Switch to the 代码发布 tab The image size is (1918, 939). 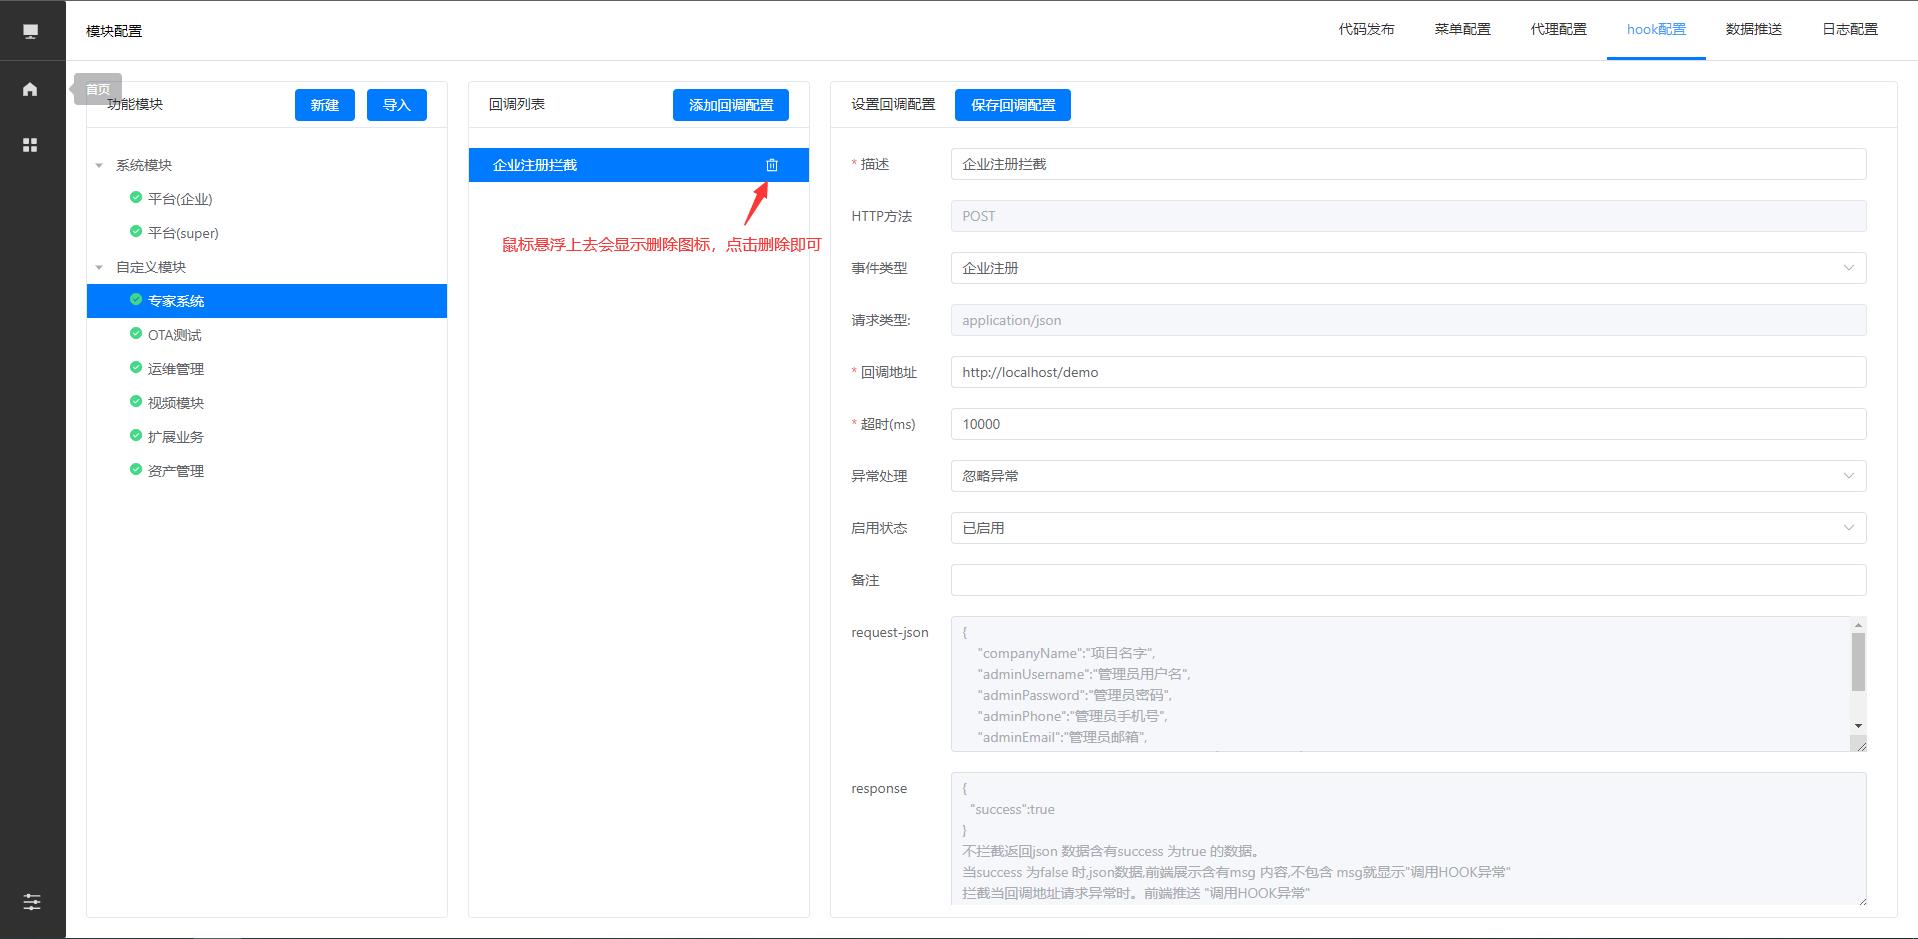[x=1366, y=29]
